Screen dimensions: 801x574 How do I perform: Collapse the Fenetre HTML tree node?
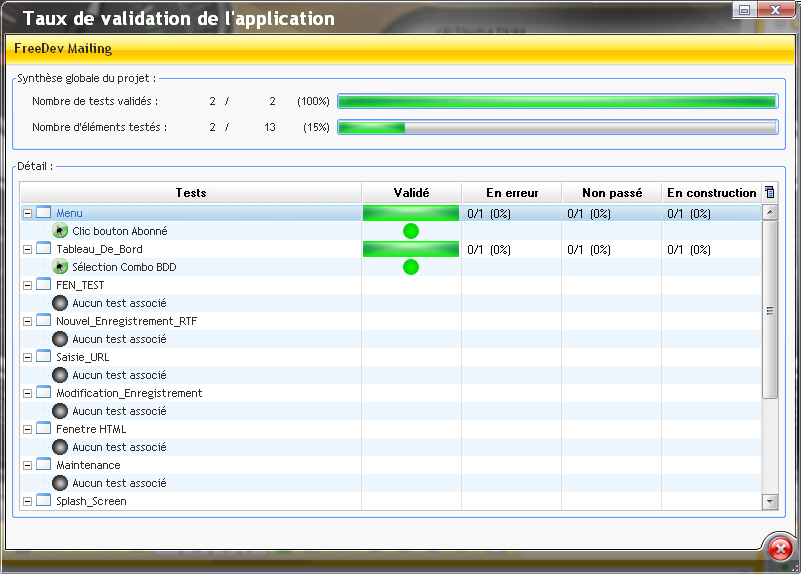(27, 429)
